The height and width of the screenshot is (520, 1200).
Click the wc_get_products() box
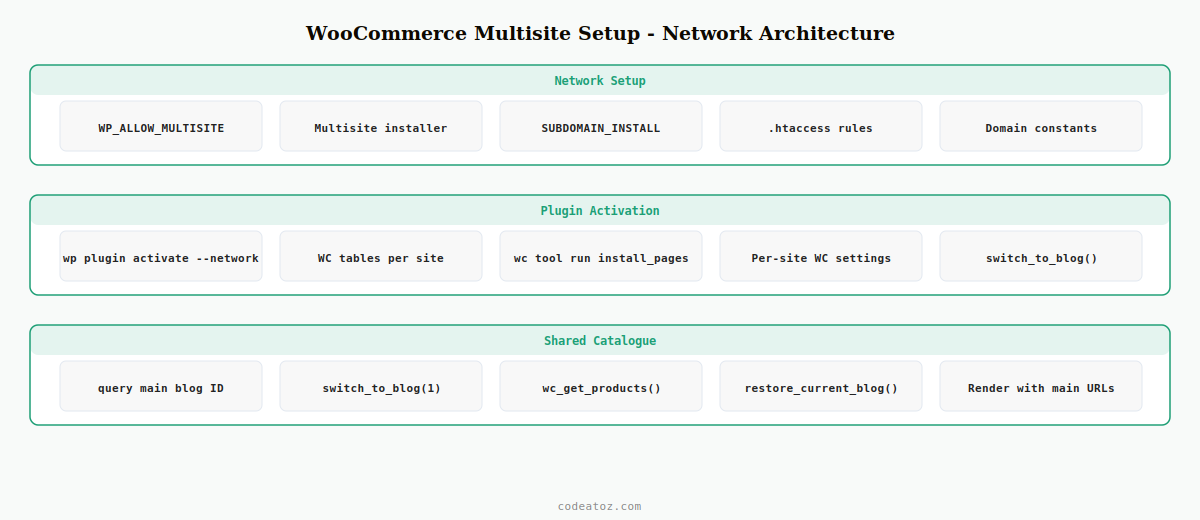tap(601, 387)
